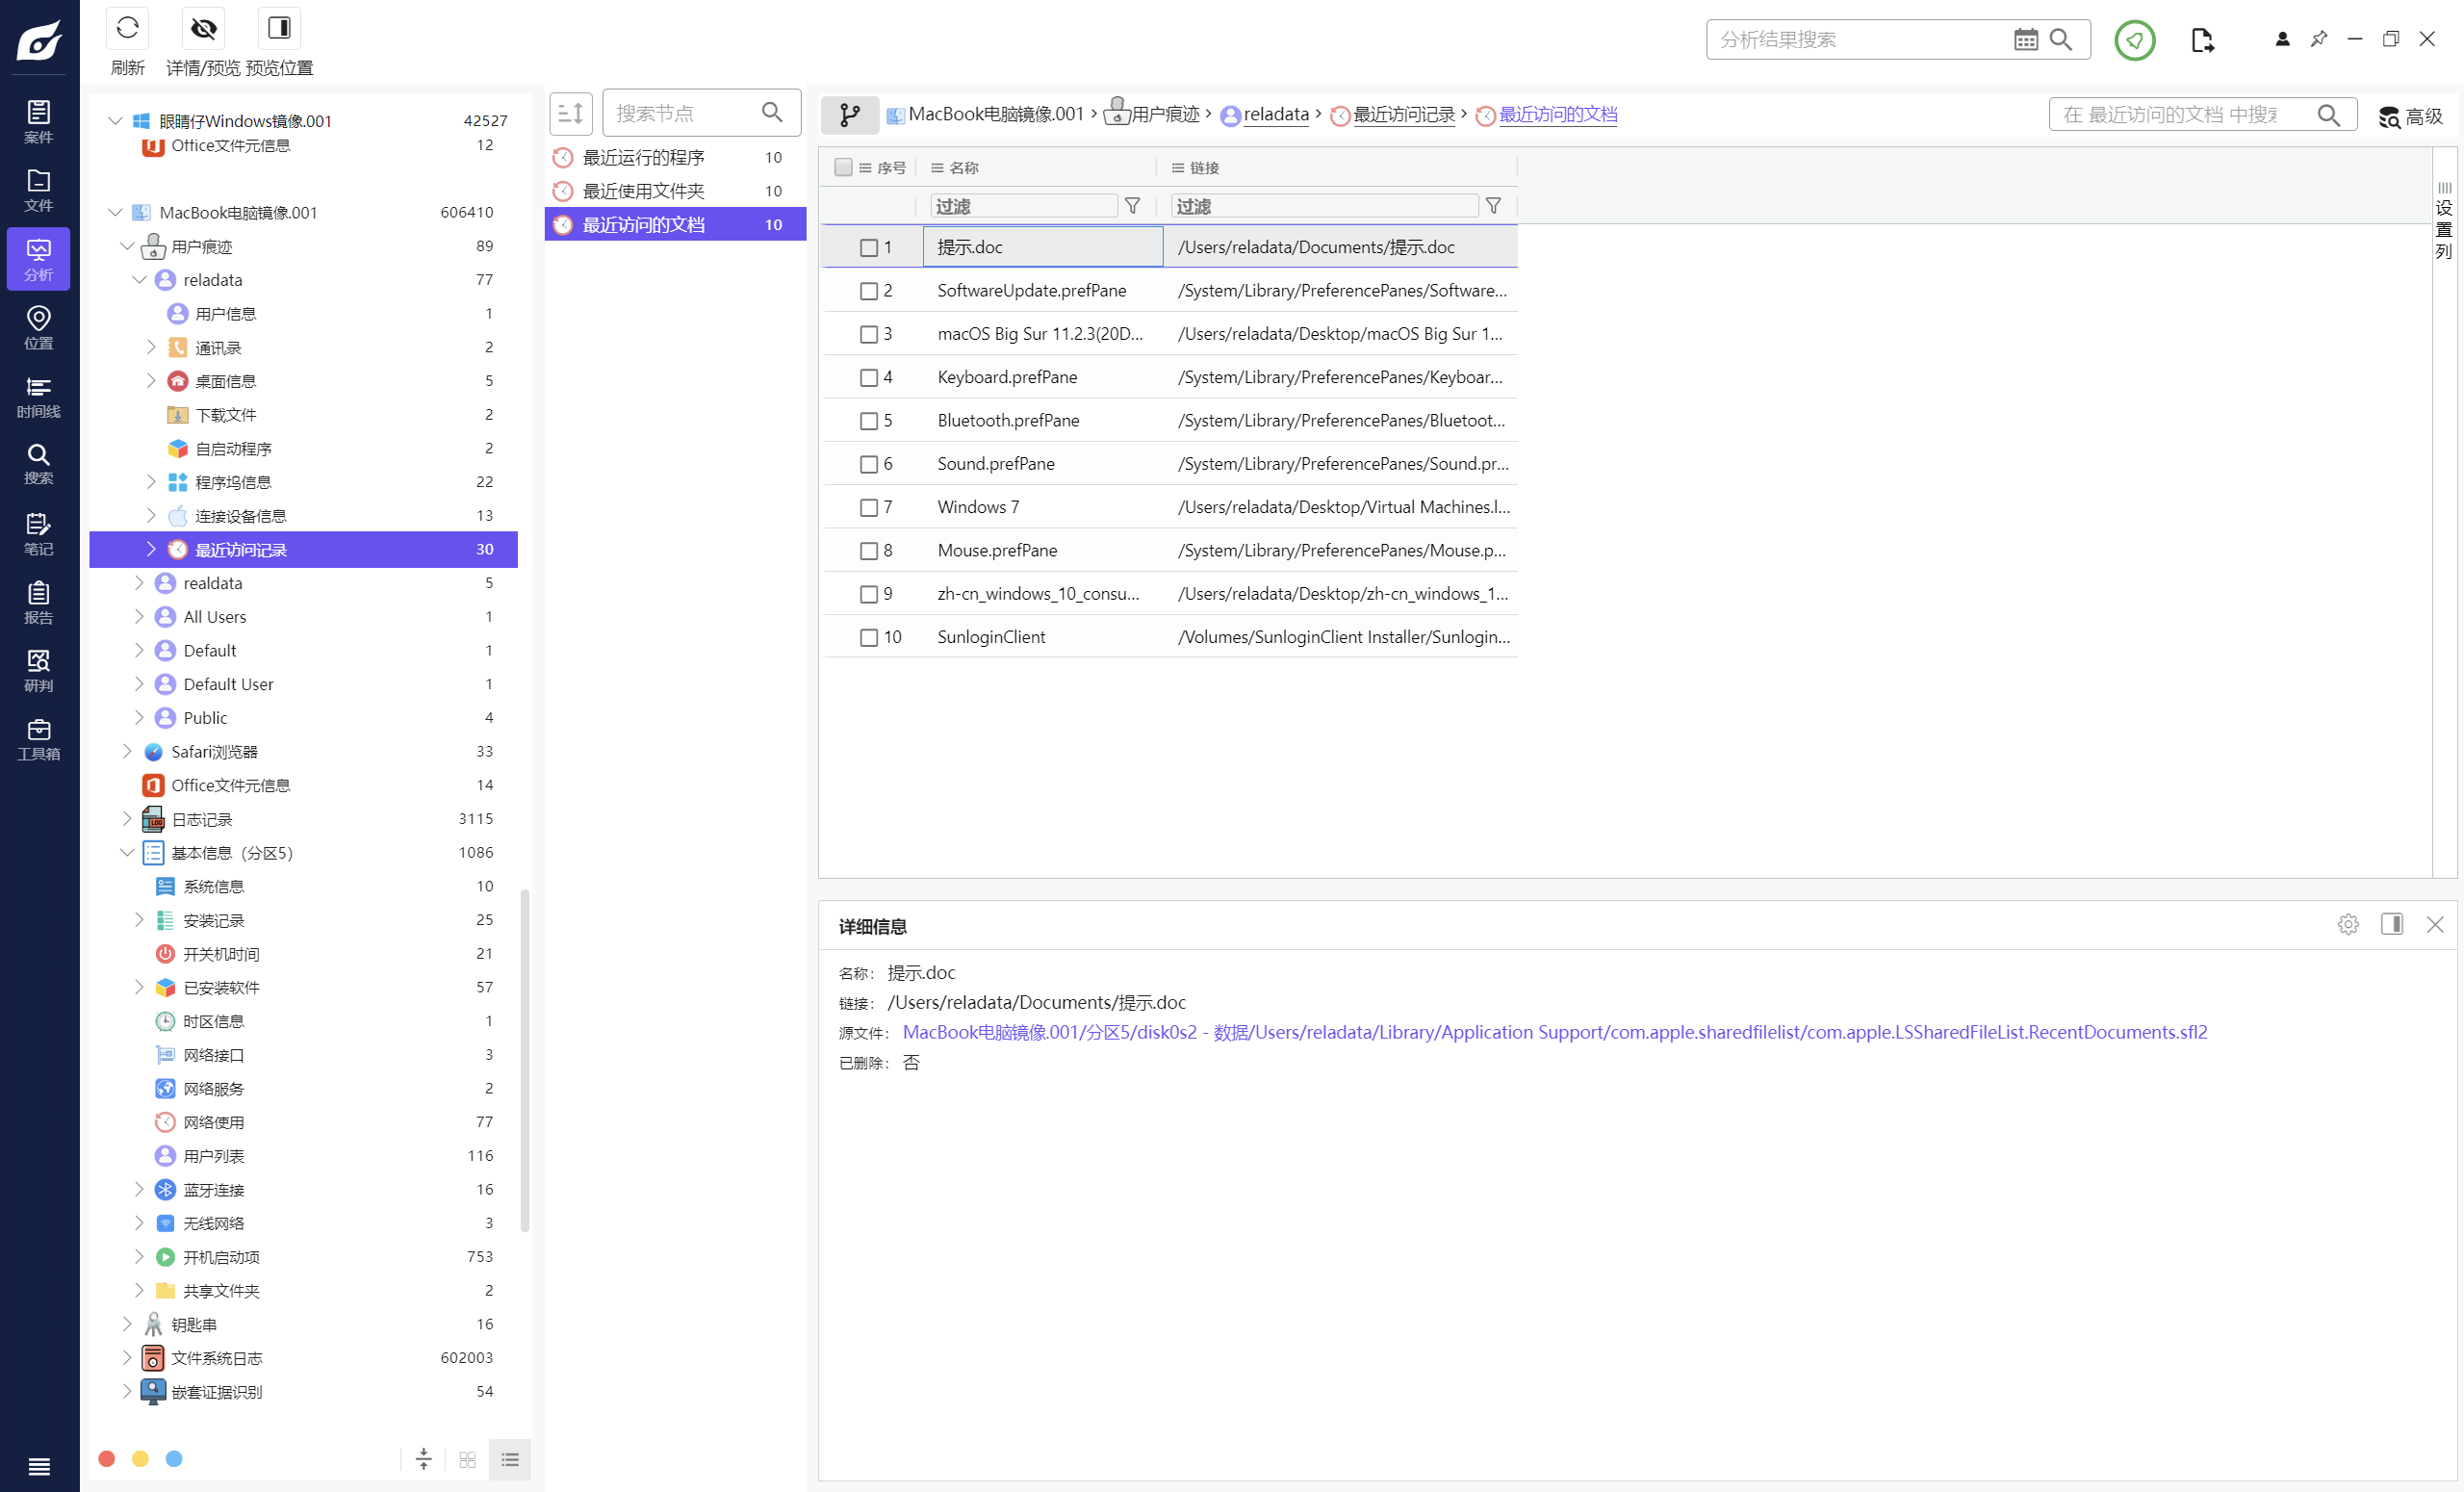
Task: Expand the Safari浏览器 tree node
Action: pos(127,751)
